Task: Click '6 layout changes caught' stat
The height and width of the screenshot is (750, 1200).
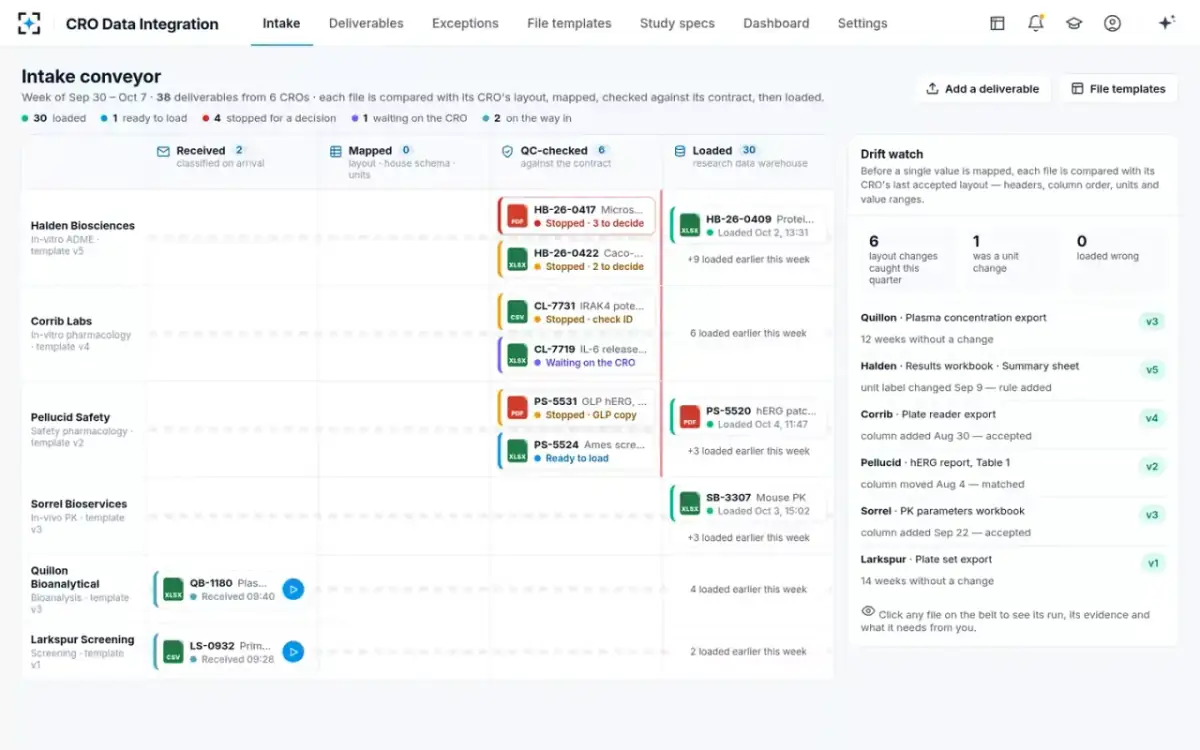Action: click(906, 262)
